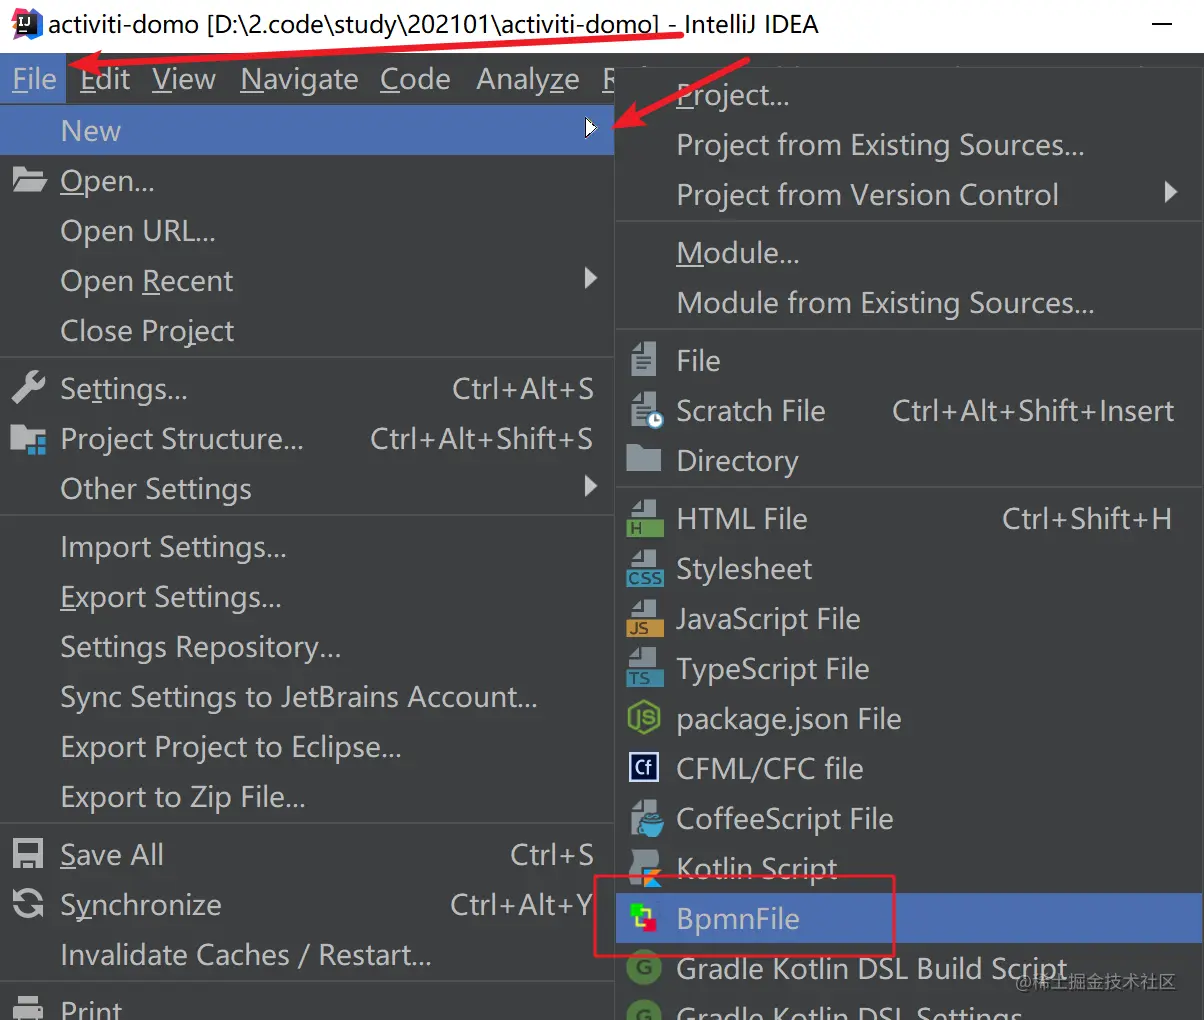Choose Open... from File menu

(307, 181)
